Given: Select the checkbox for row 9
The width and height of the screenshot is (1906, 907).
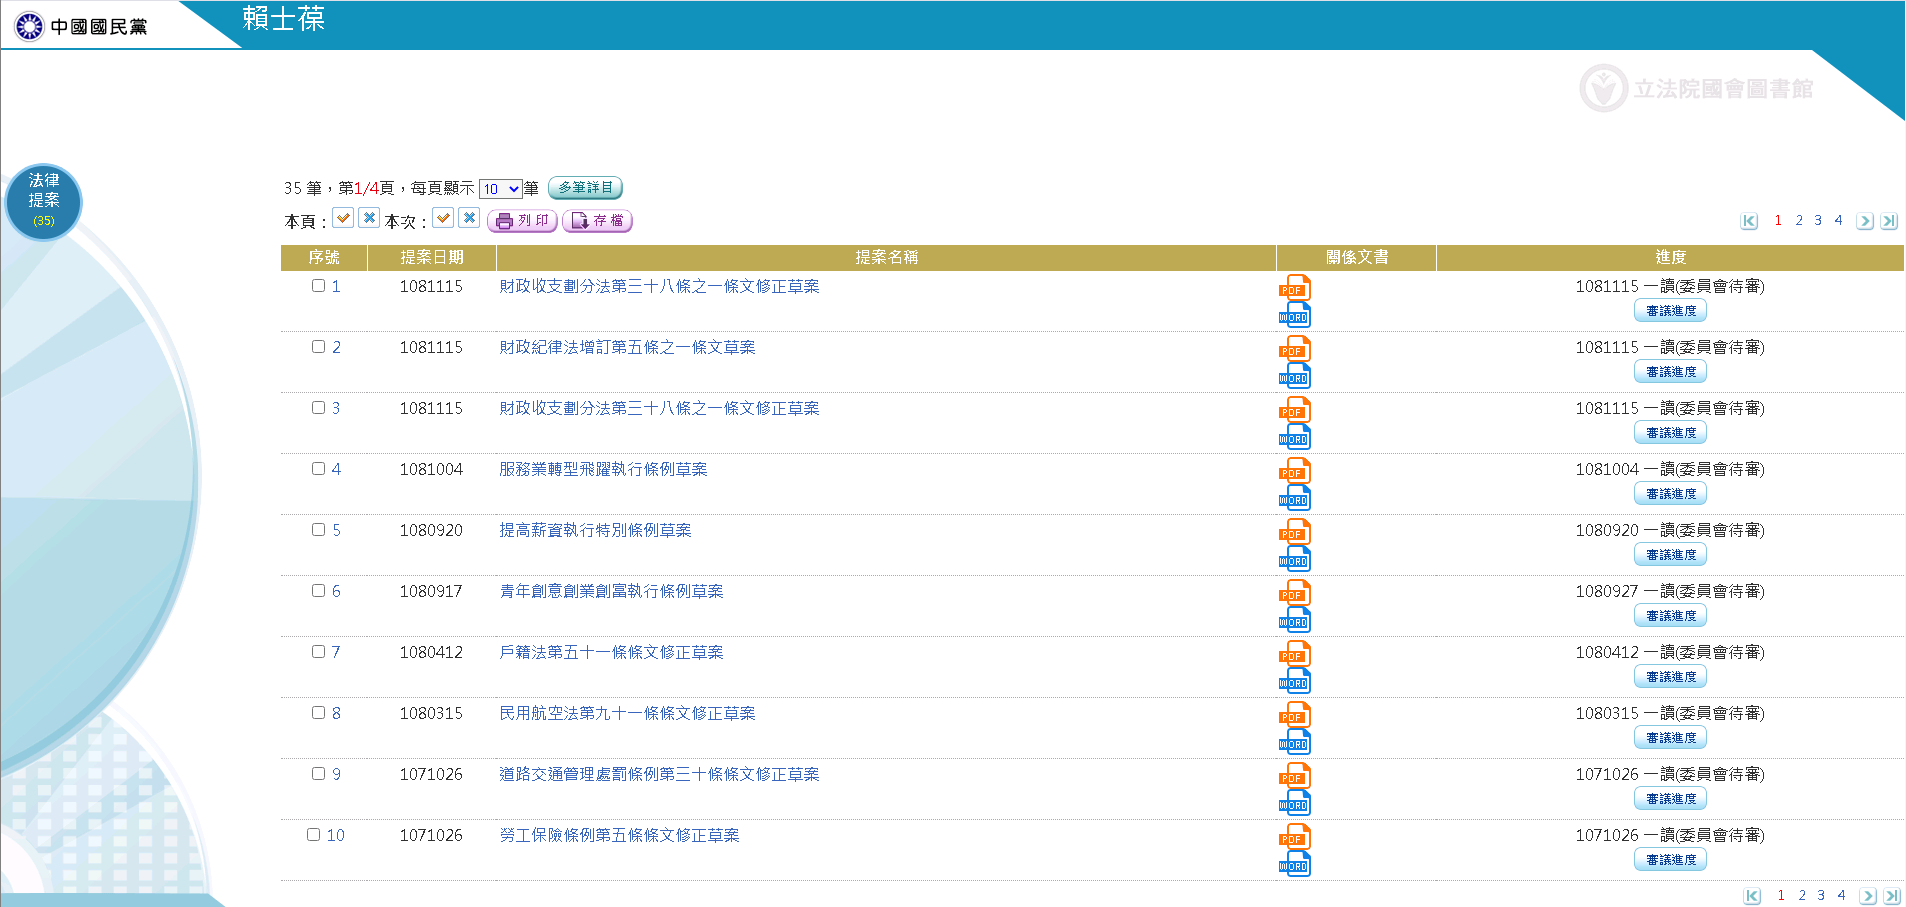Looking at the screenshot, I should (318, 774).
